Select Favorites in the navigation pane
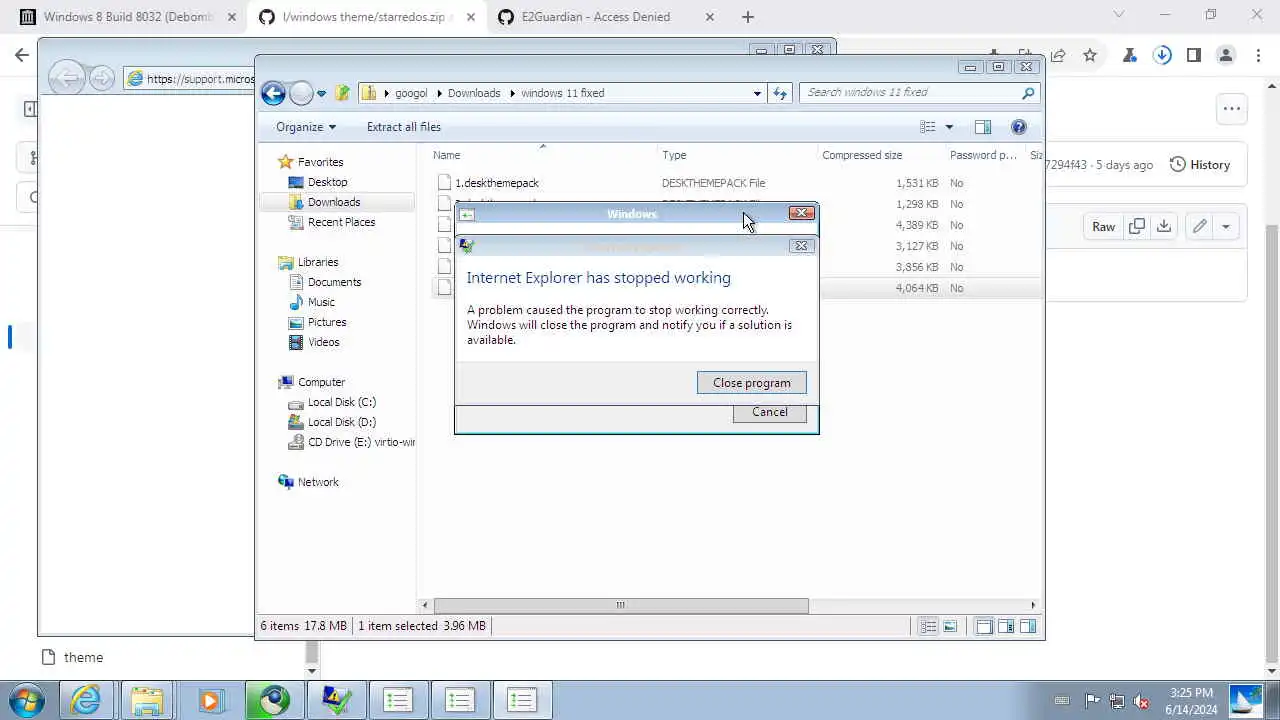 tap(320, 162)
